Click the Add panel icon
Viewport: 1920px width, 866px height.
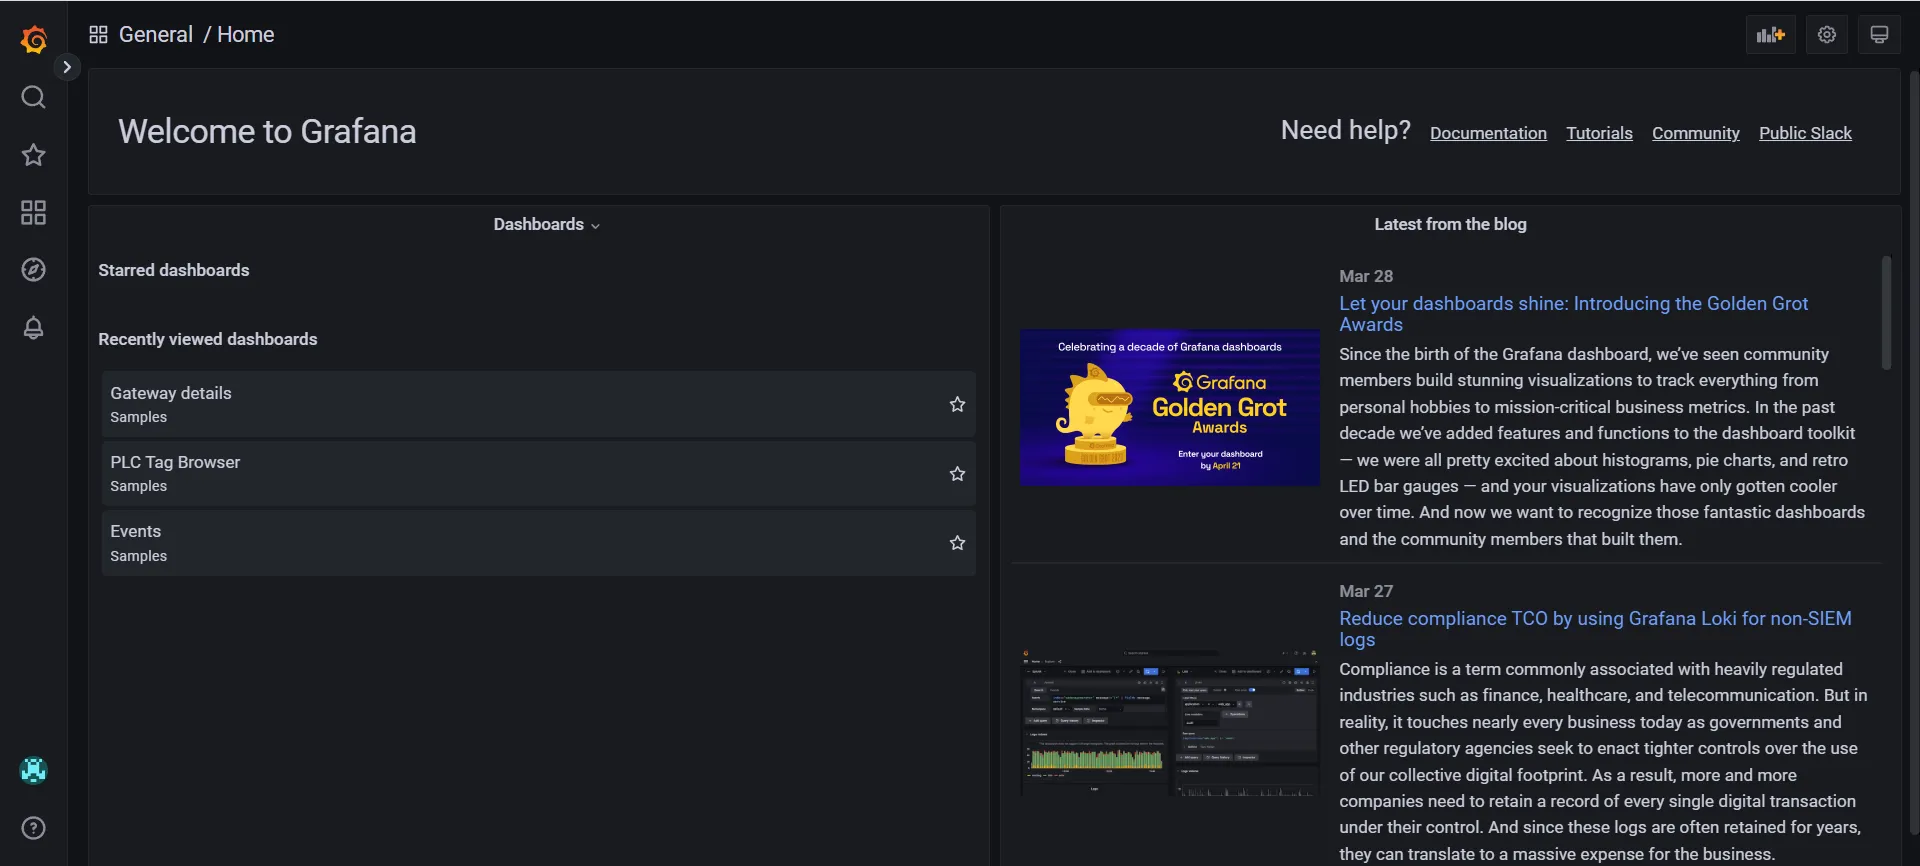pos(1770,35)
